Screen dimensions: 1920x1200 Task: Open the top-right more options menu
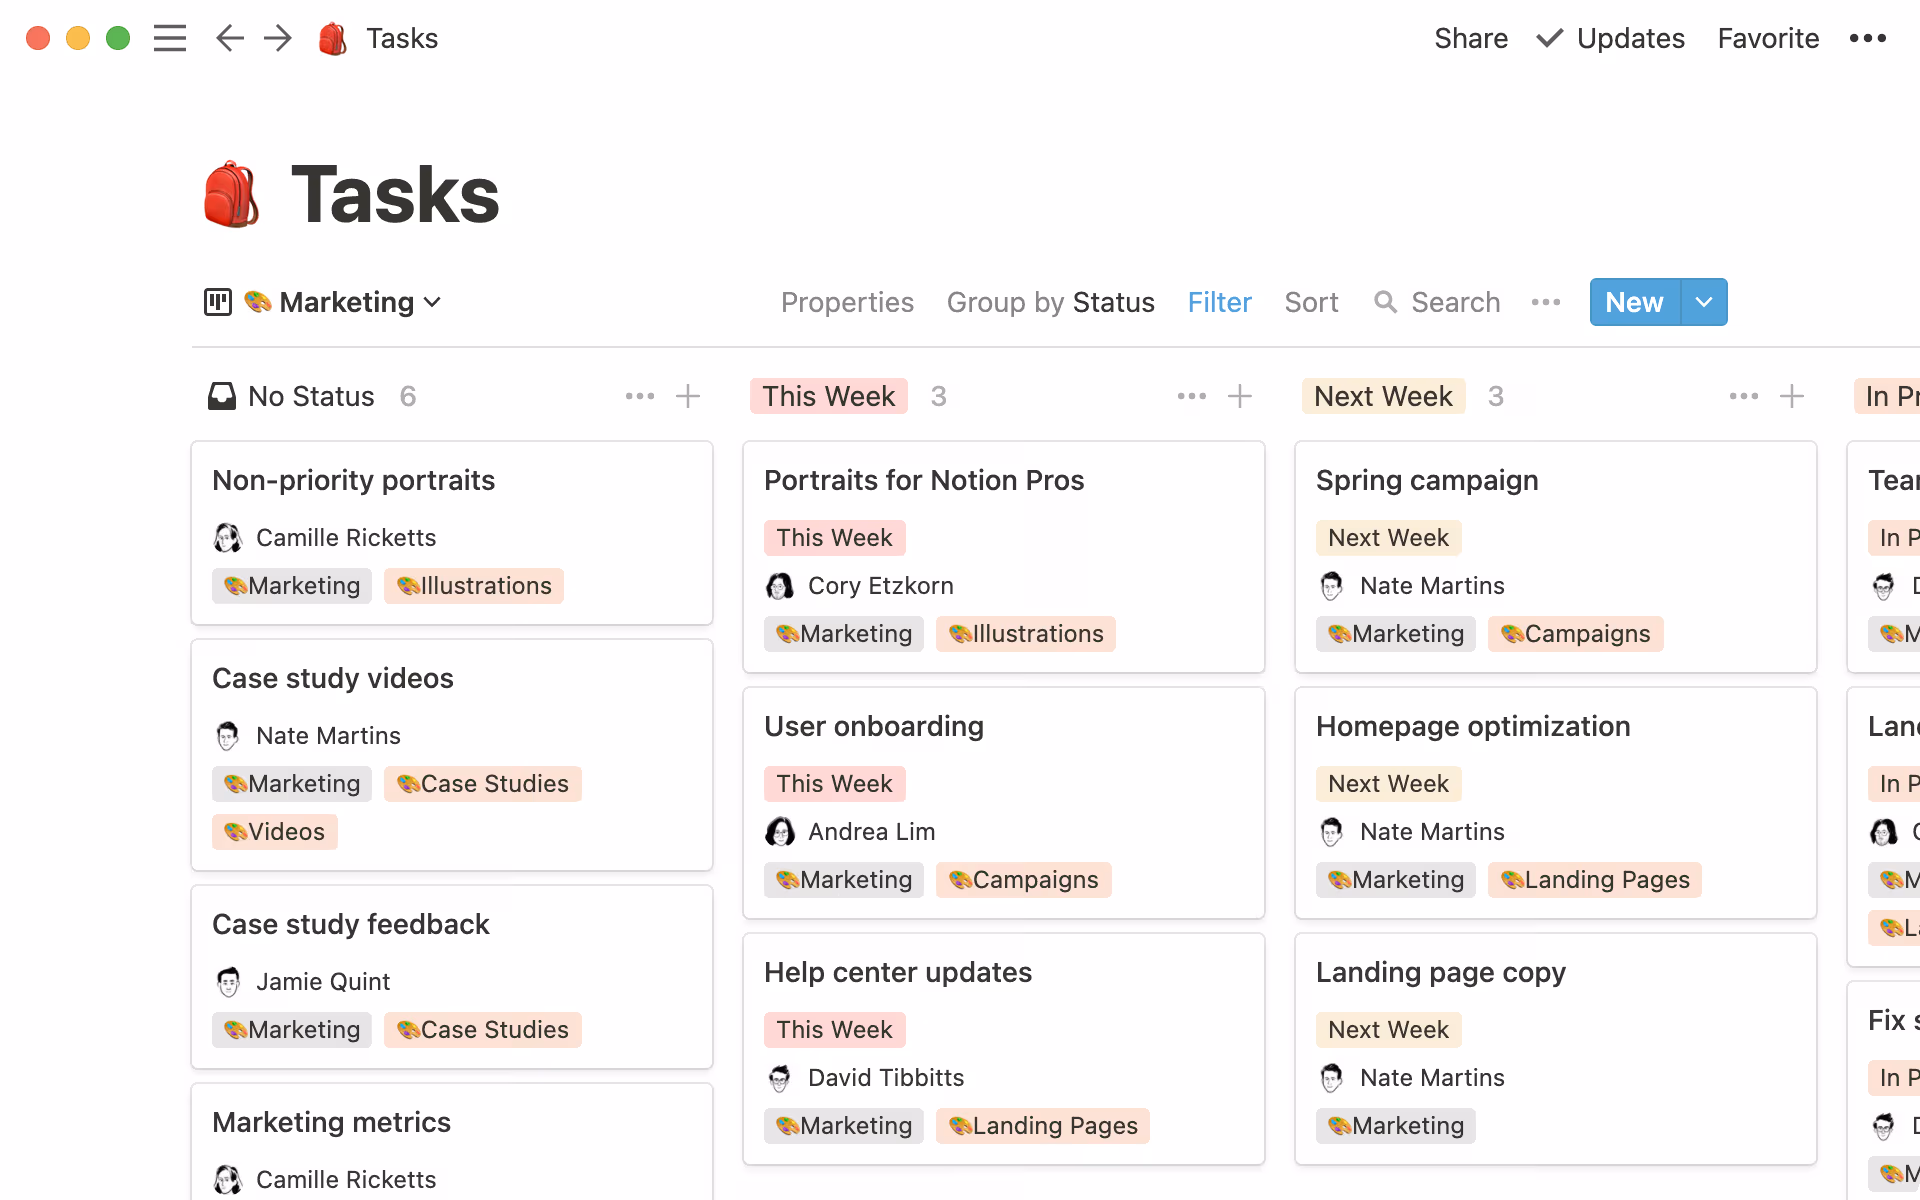point(1868,38)
